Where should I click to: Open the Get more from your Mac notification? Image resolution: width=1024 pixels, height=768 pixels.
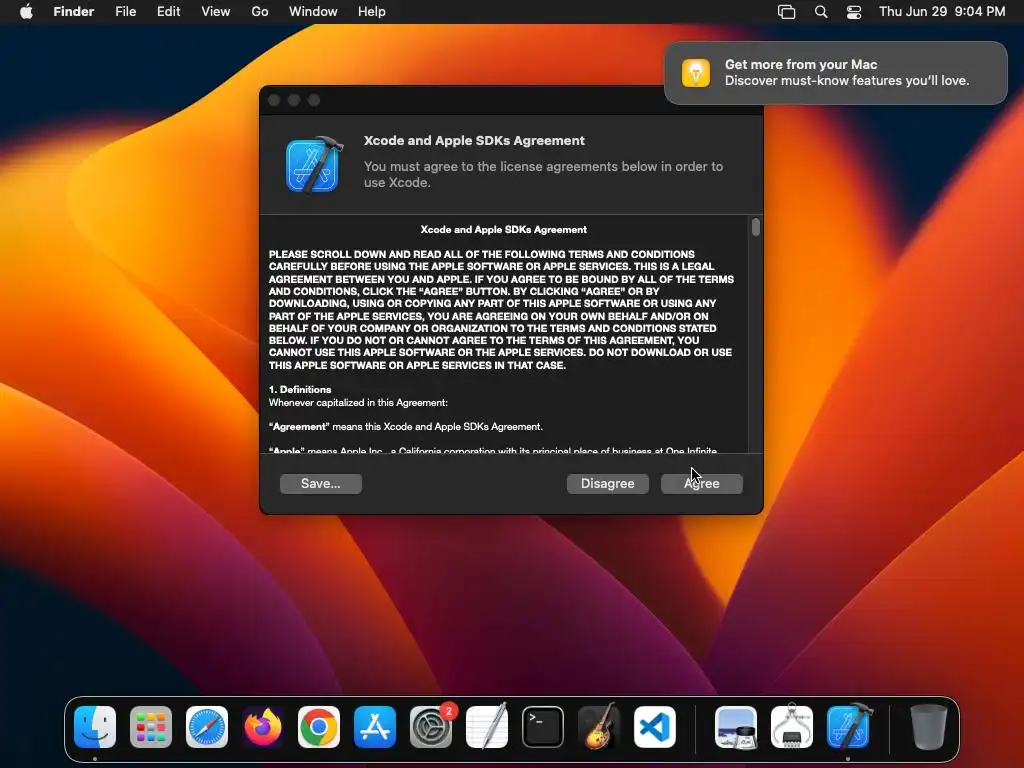pos(836,72)
